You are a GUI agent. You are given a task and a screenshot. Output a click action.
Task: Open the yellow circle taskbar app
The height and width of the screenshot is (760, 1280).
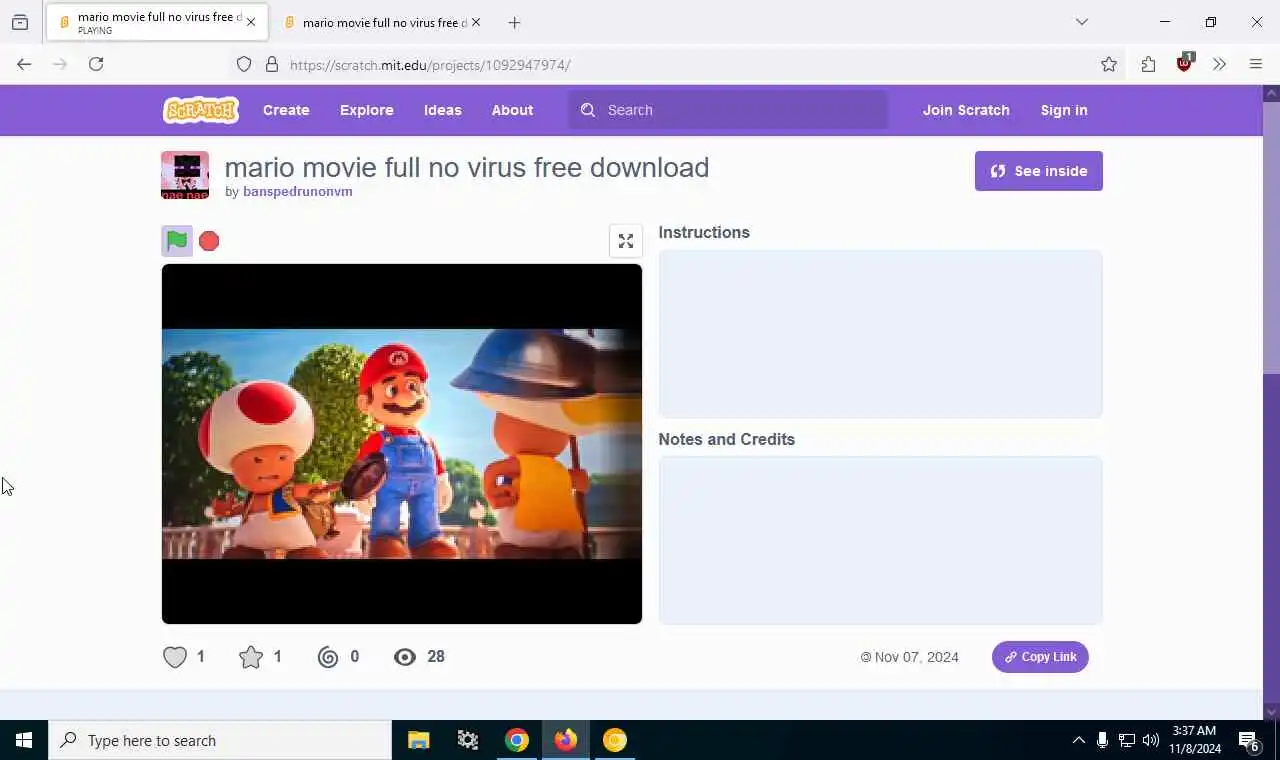(x=615, y=740)
